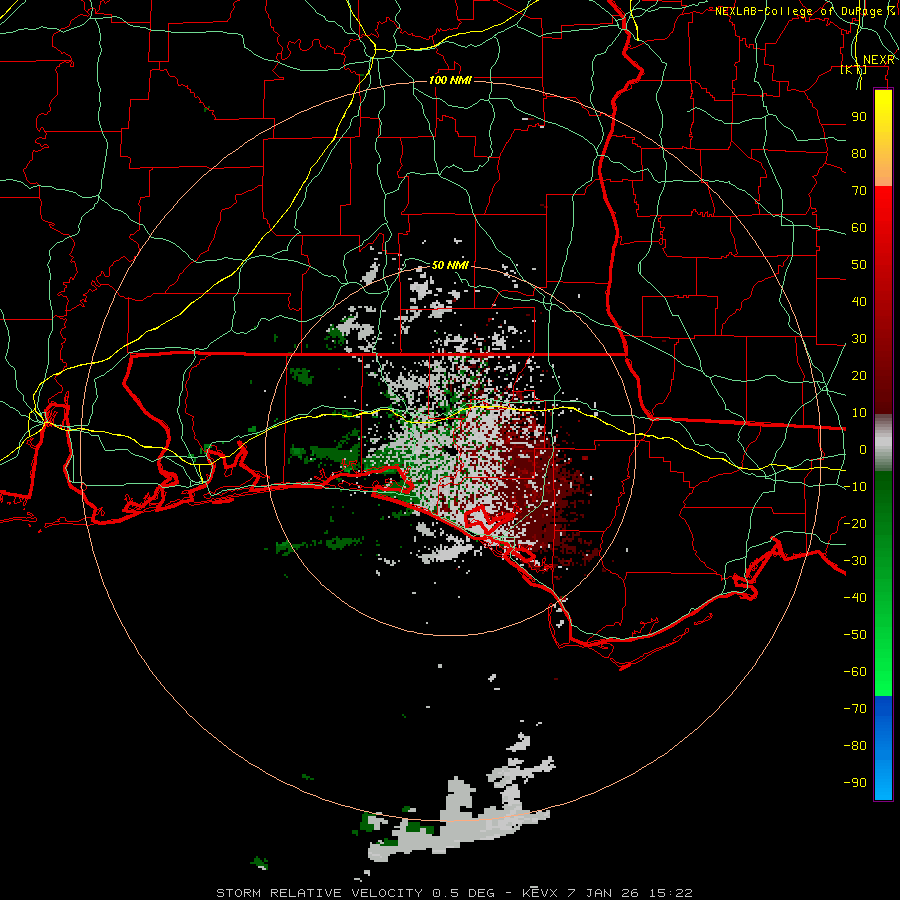The width and height of the screenshot is (900, 900).
Task: Click the 30 value on the velocity scale
Action: click(x=859, y=339)
